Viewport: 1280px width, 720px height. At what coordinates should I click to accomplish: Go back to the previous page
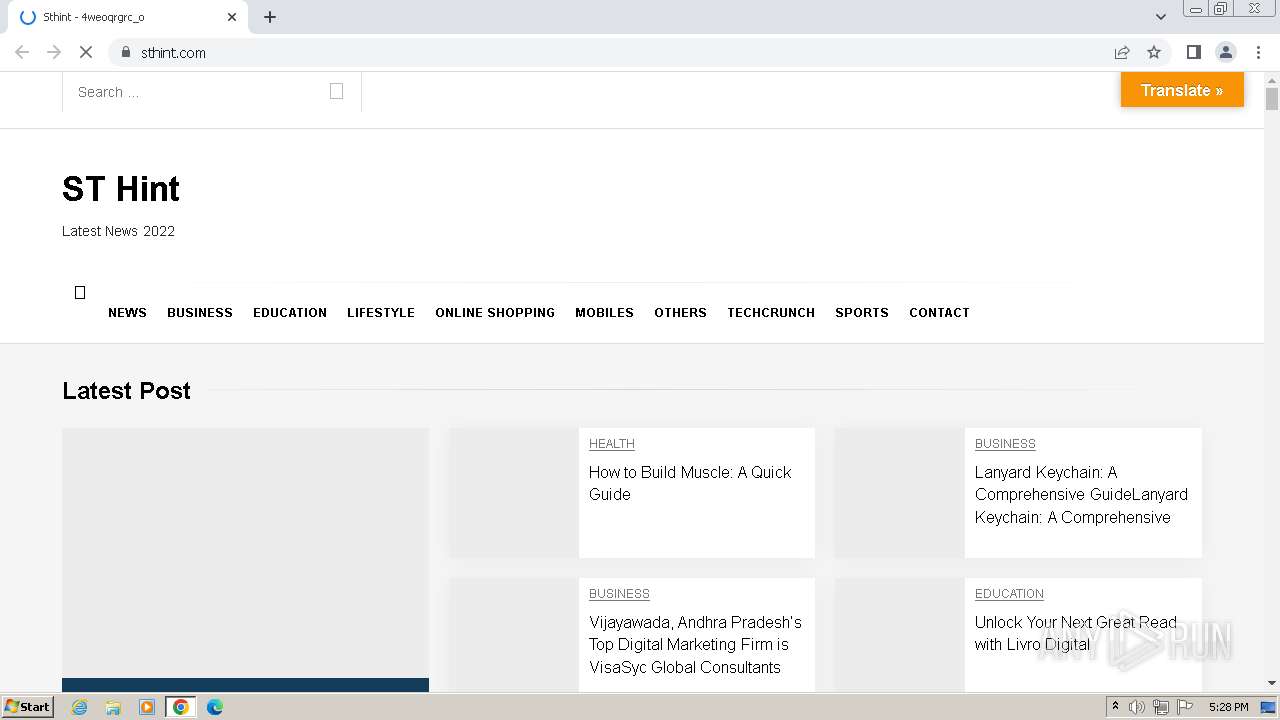(x=22, y=52)
